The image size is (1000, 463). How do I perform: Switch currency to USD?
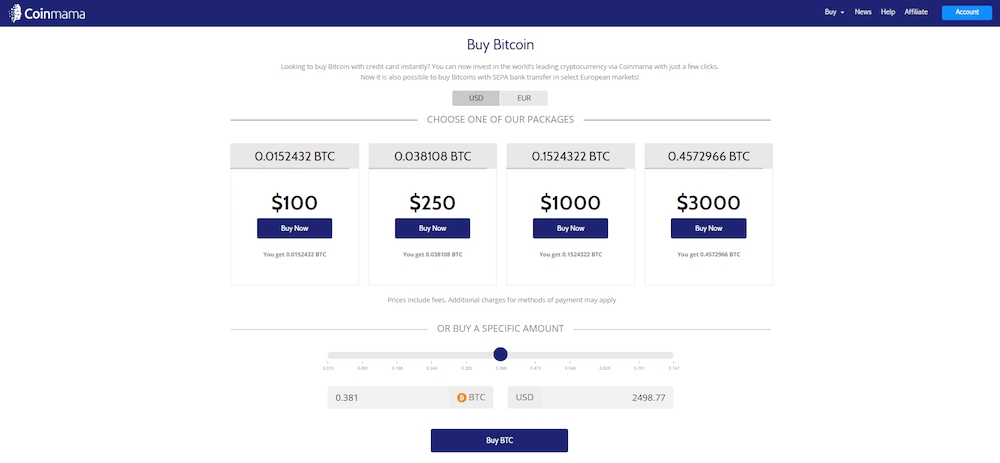click(476, 98)
